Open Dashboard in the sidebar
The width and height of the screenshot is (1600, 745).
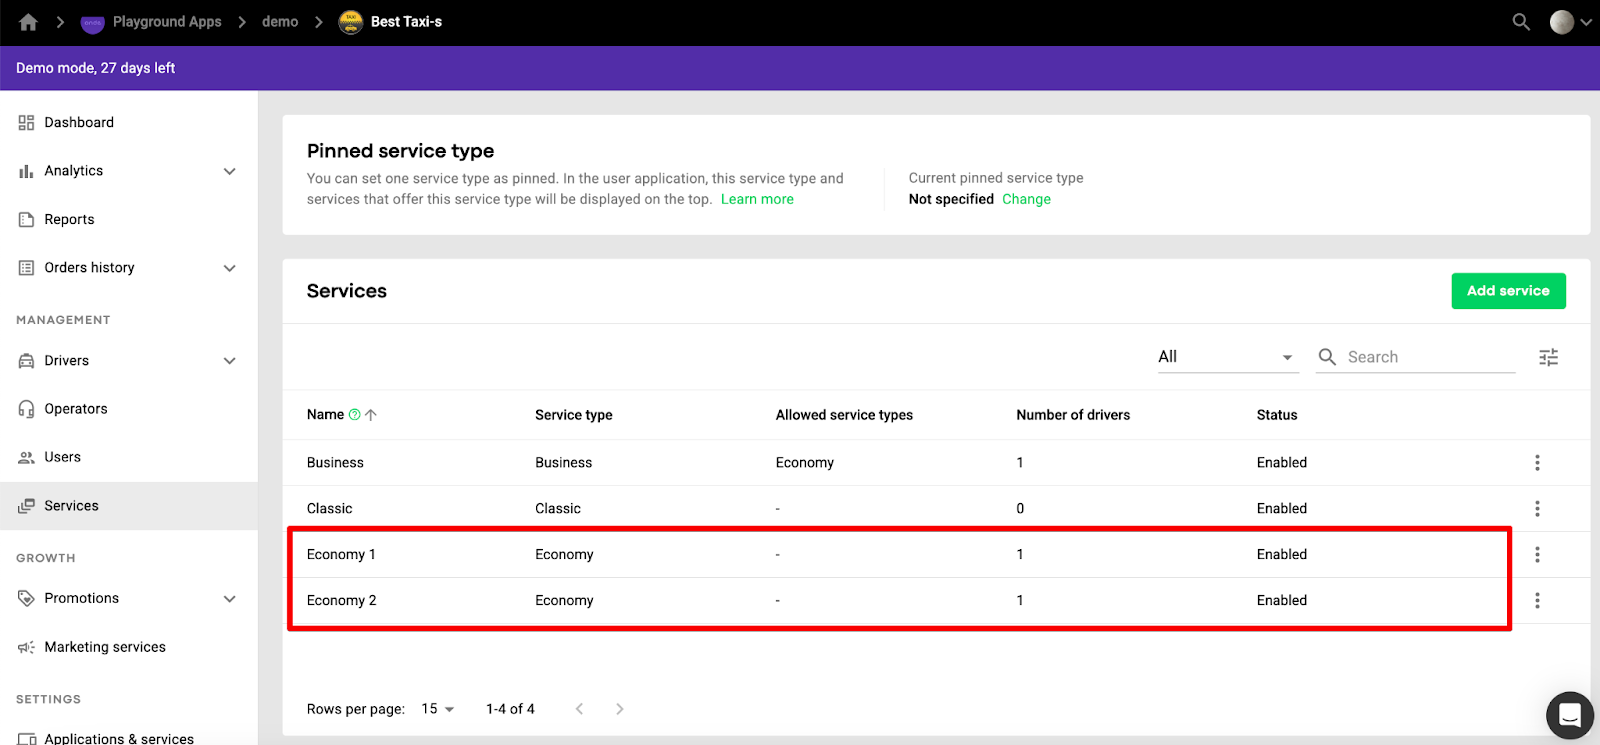click(79, 123)
